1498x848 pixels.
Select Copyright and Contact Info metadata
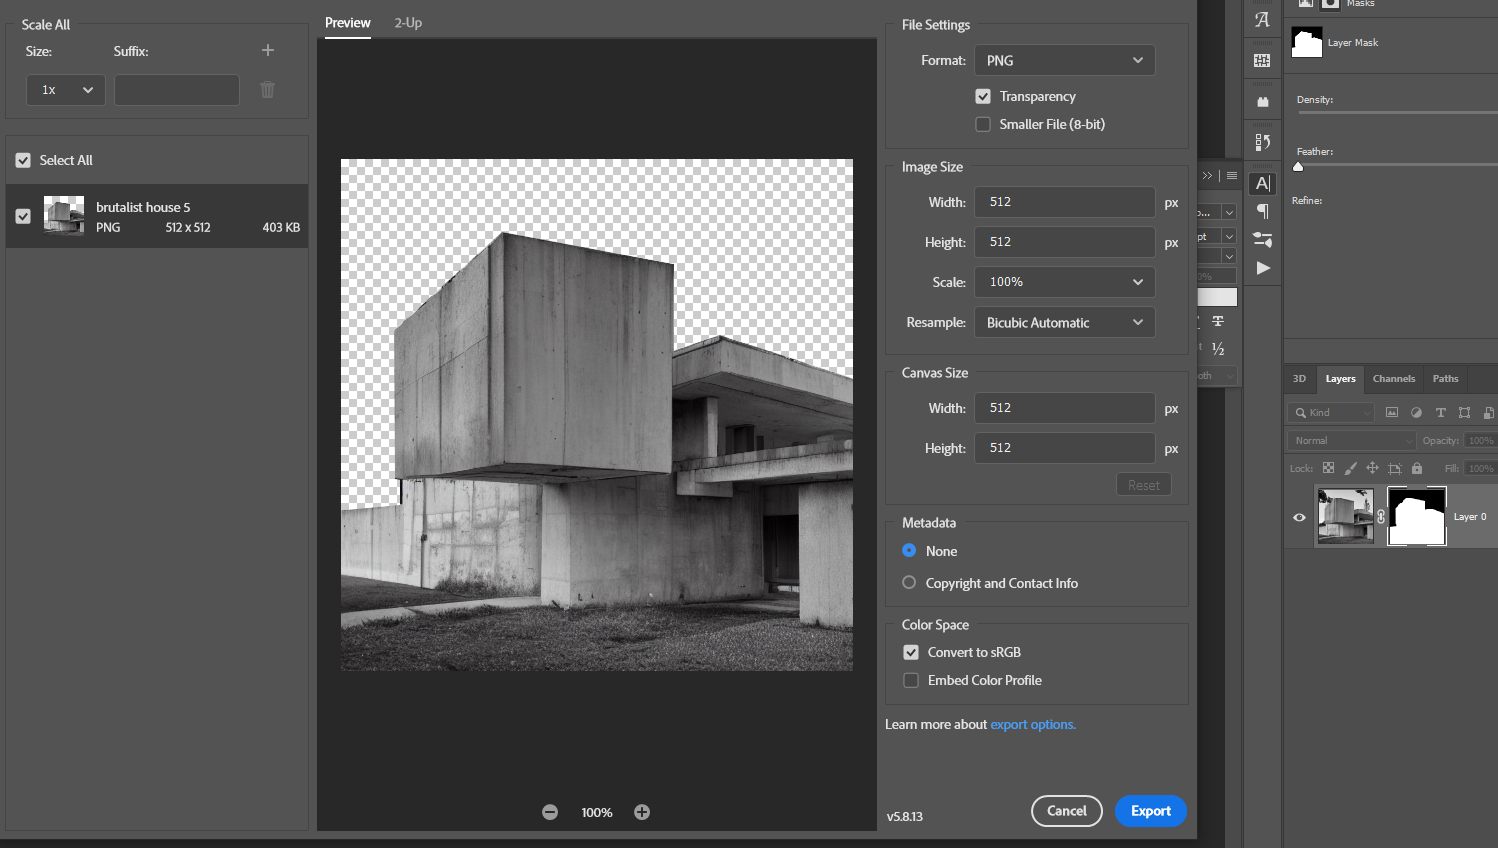tap(909, 583)
